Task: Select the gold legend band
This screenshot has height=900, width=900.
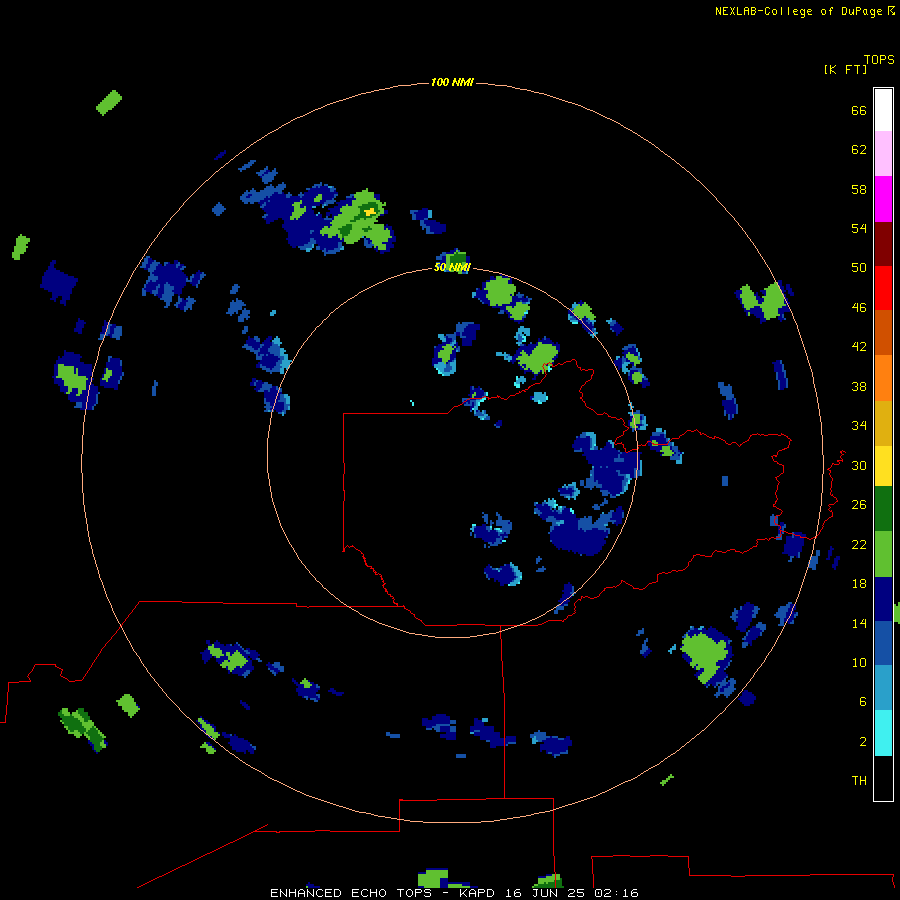Action: pos(883,423)
